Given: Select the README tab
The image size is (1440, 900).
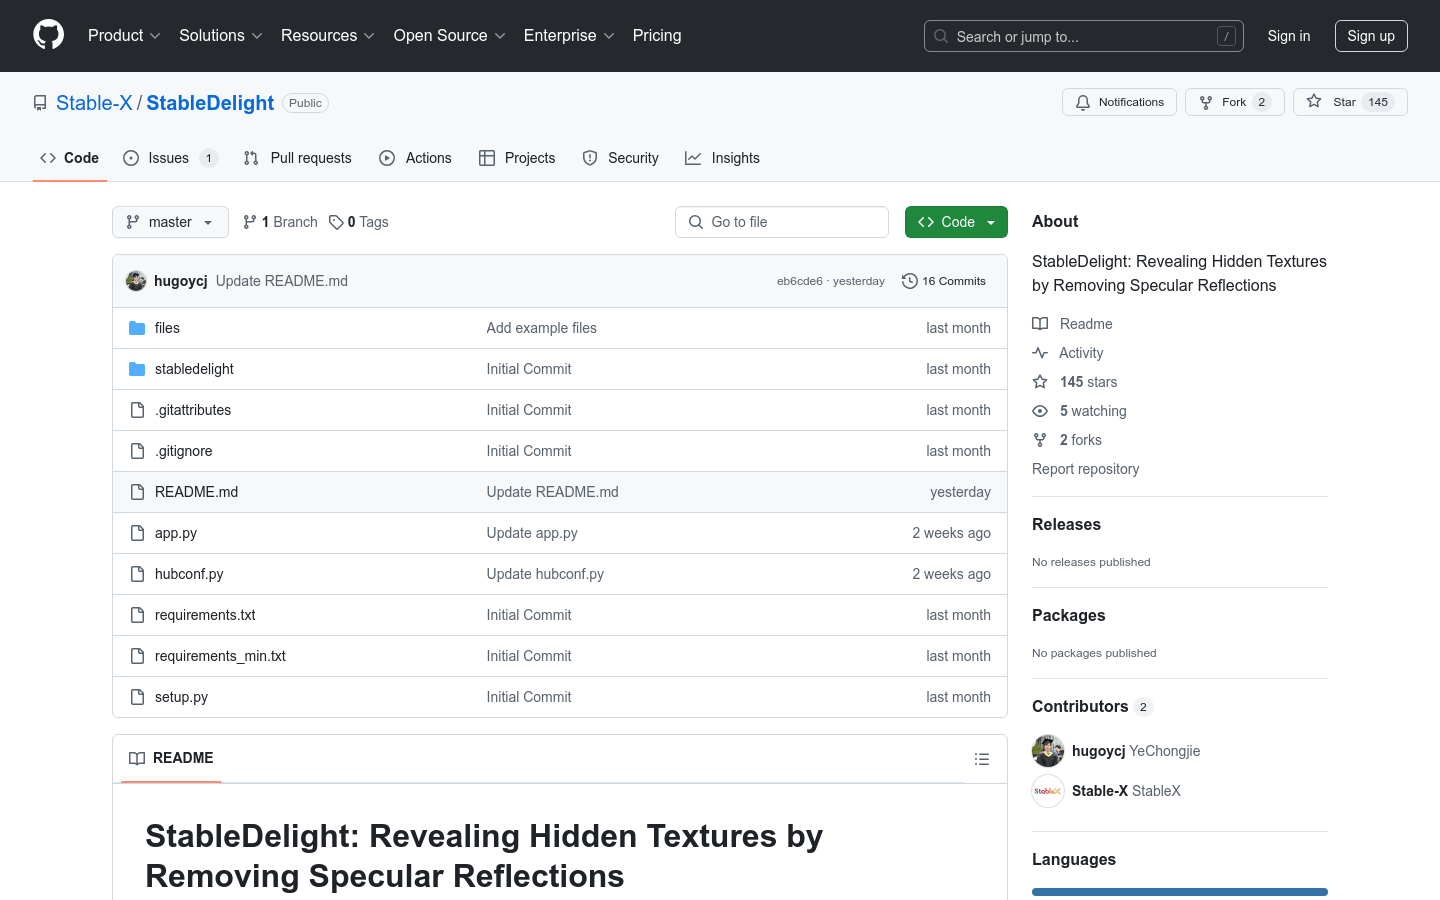Looking at the screenshot, I should pos(171,758).
